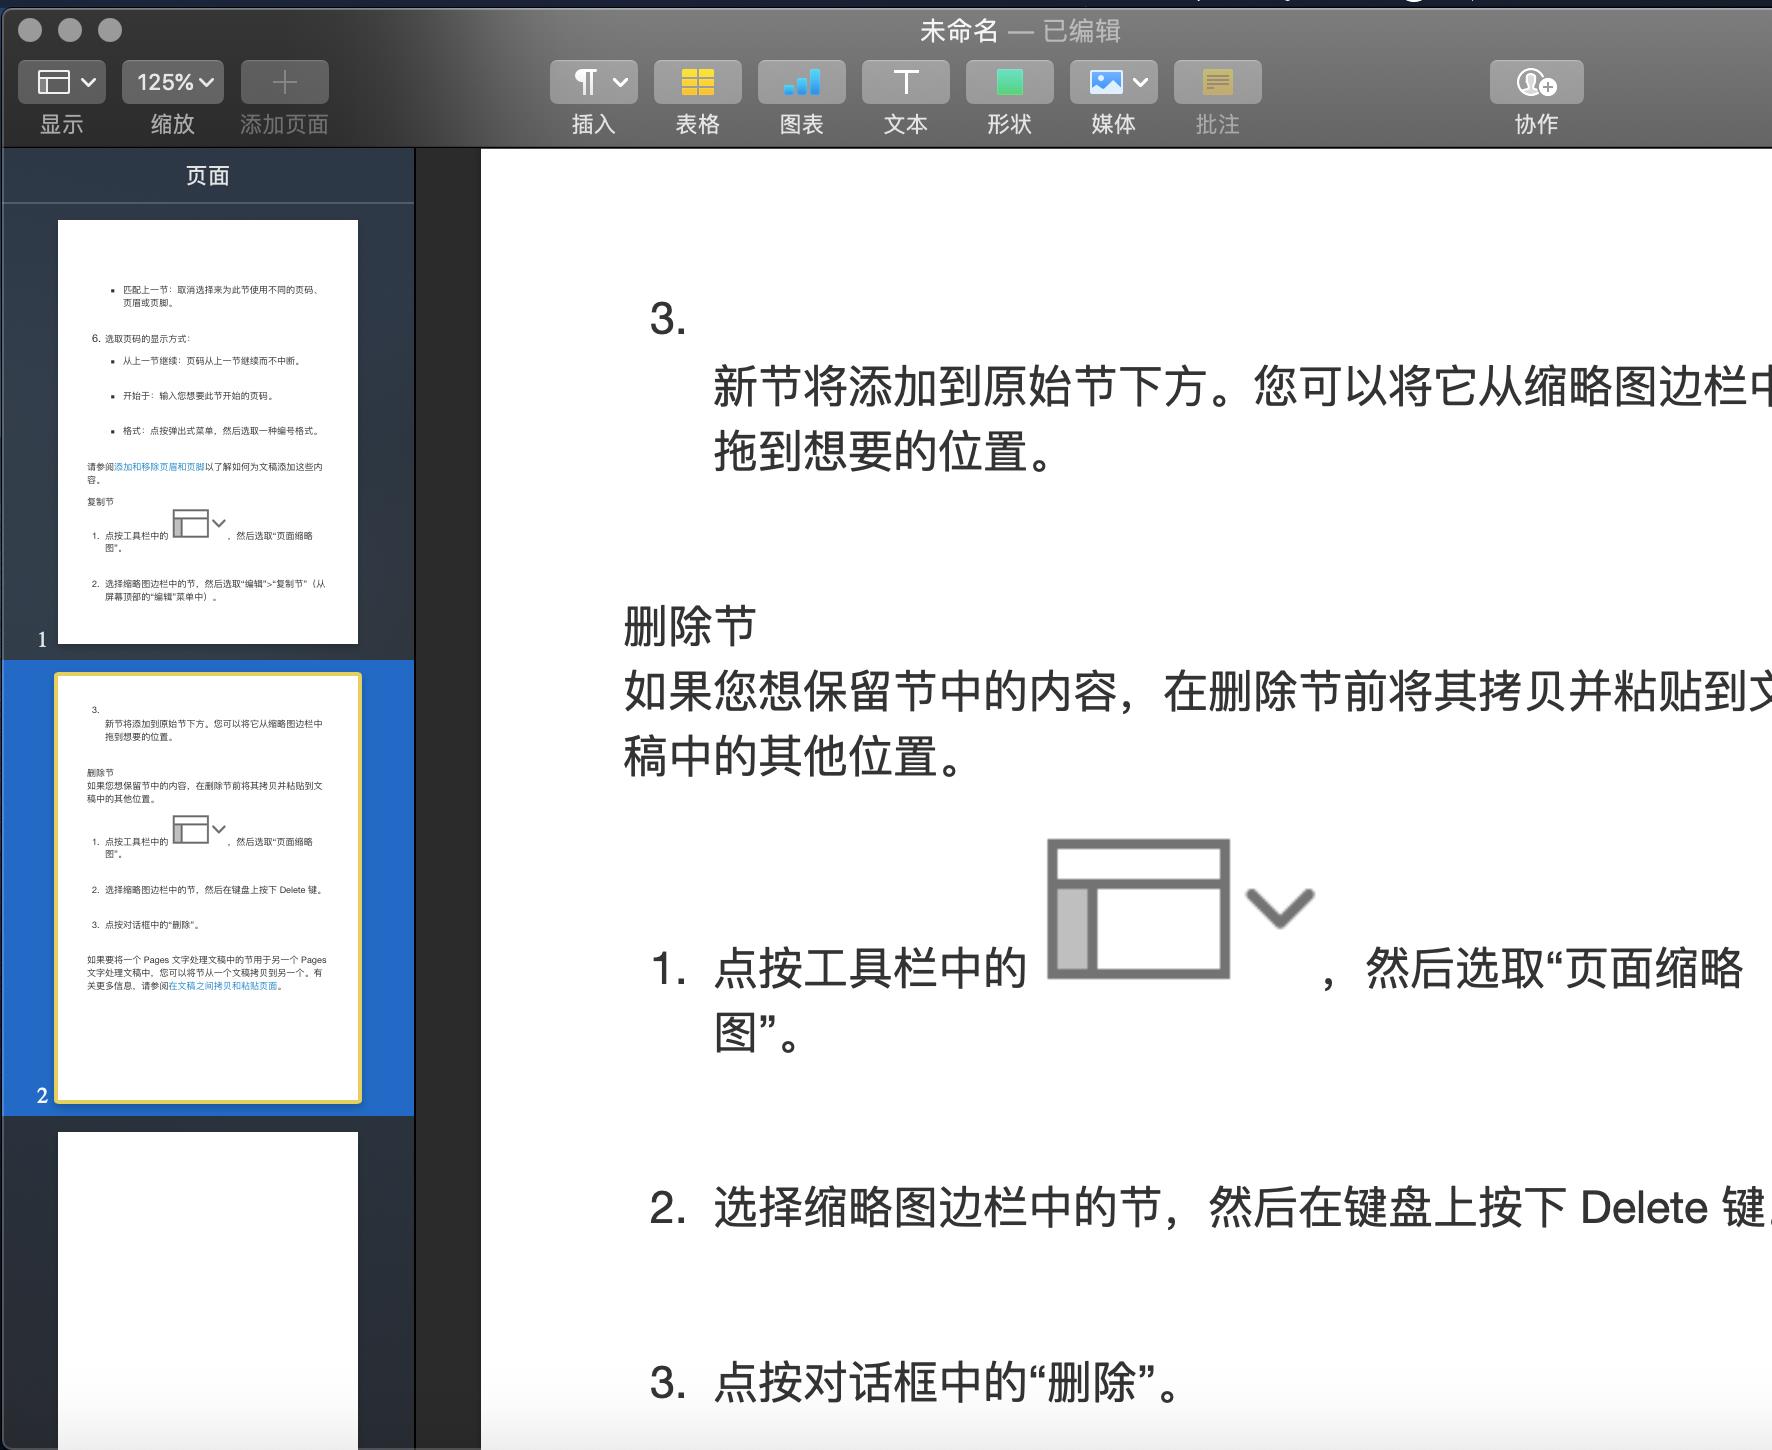Select the highlighted page 2 thumbnail
The image size is (1772, 1450).
tap(208, 887)
